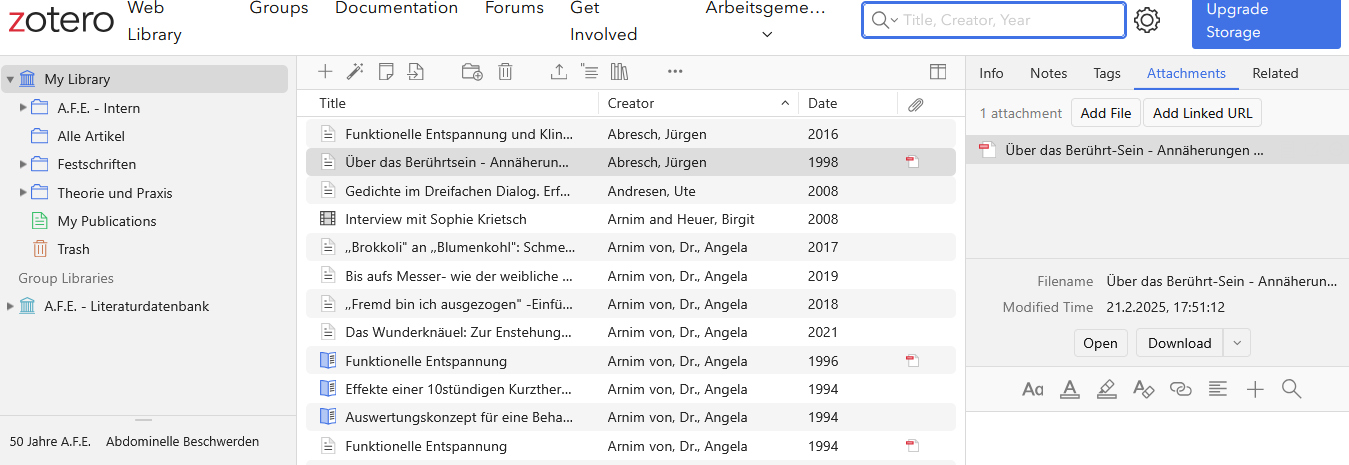Open the Add by Identifier magic wand

(x=355, y=71)
